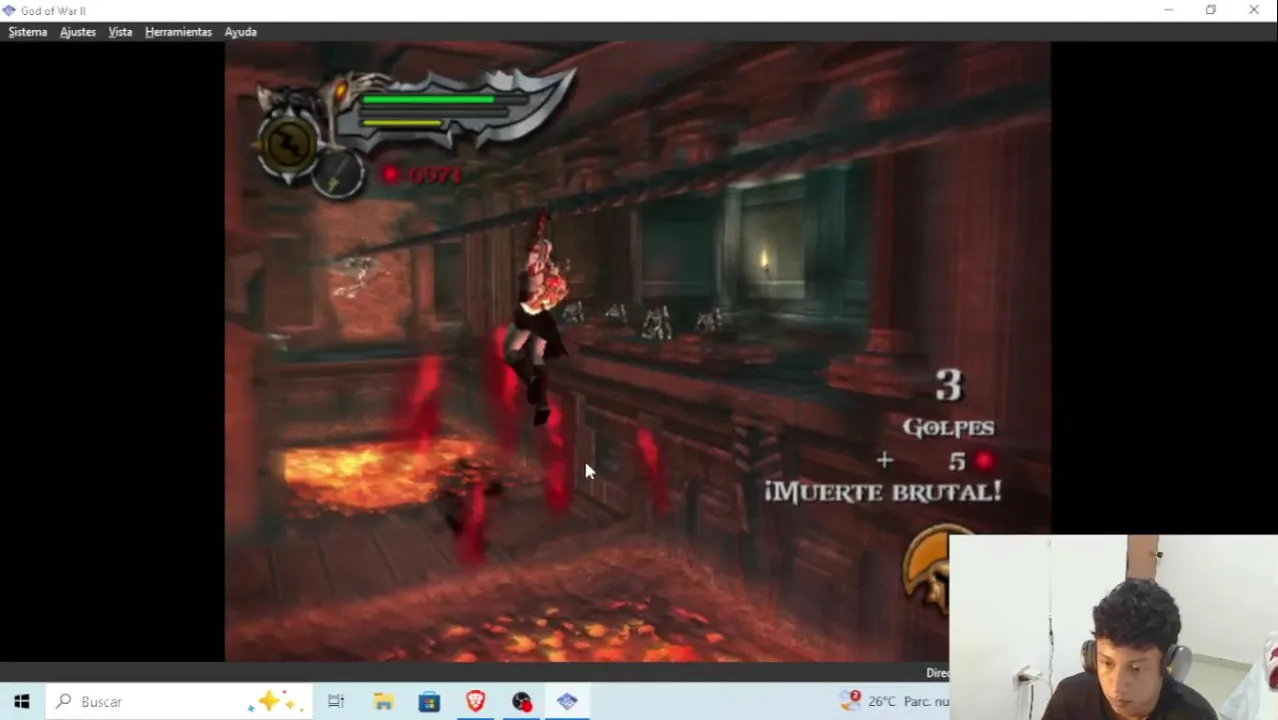This screenshot has width=1278, height=720.
Task: Open the 26°C weather widget
Action: pos(893,701)
